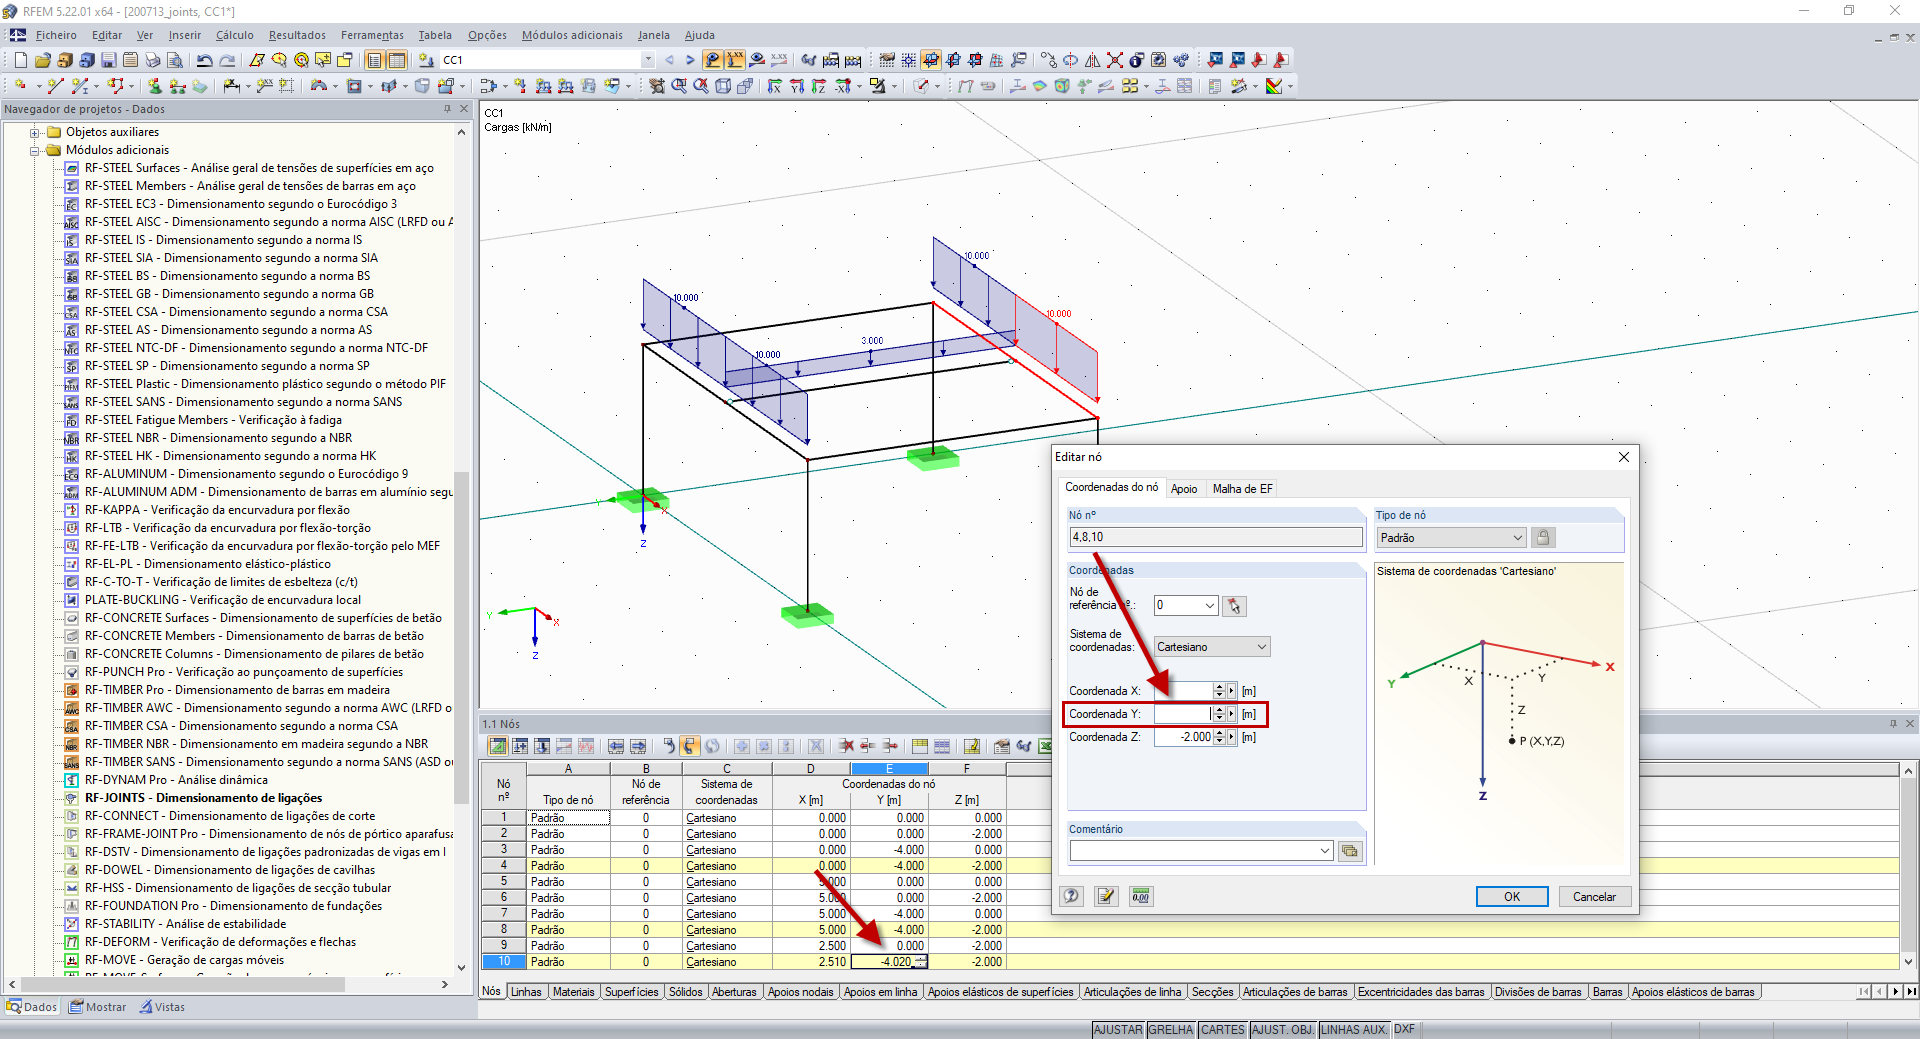Click the view in X direction icon

click(x=774, y=87)
